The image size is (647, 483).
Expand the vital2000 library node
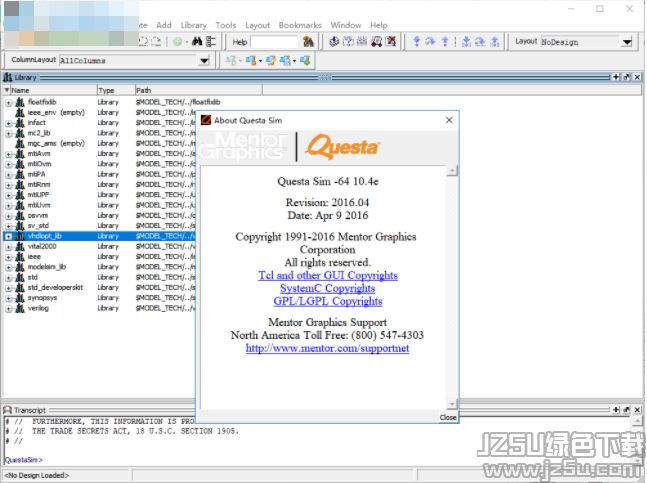pyautogui.click(x=8, y=247)
